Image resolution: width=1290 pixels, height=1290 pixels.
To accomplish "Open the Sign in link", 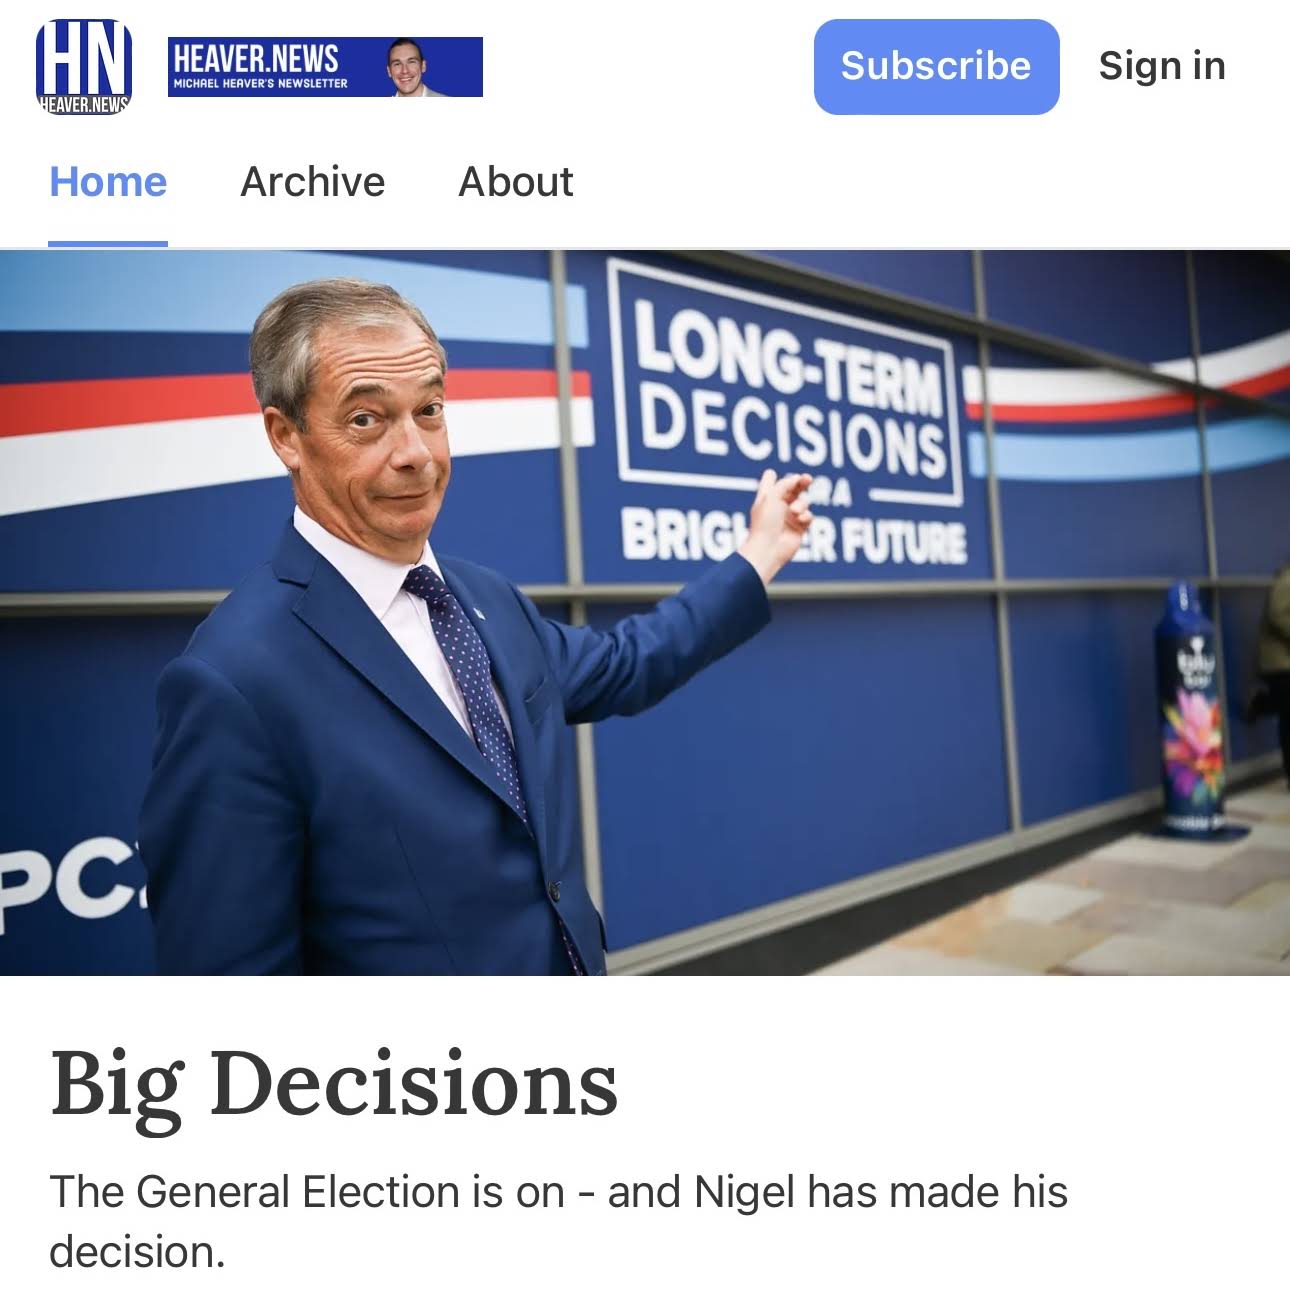I will 1161,66.
